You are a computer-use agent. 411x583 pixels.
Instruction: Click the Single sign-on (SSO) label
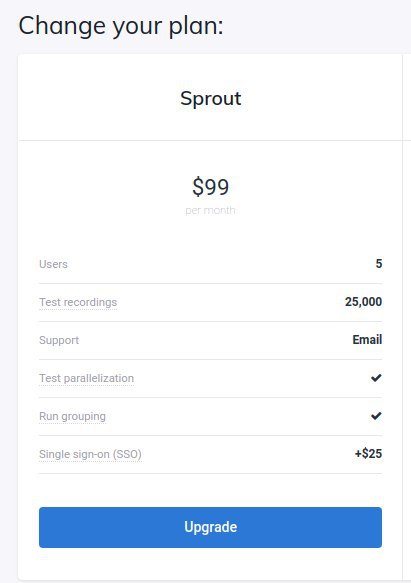point(90,454)
